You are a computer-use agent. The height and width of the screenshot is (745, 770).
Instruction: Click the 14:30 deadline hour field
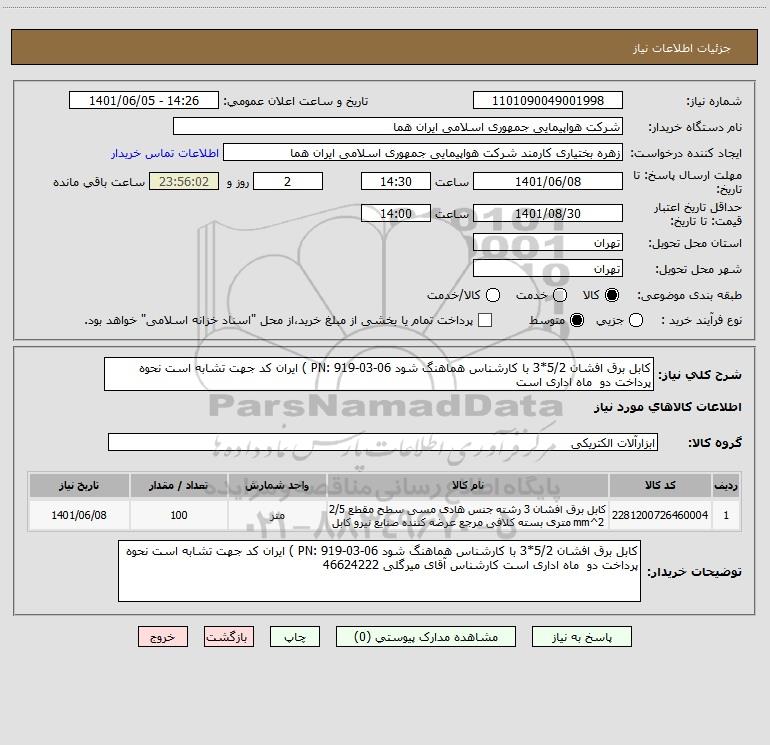pos(395,182)
